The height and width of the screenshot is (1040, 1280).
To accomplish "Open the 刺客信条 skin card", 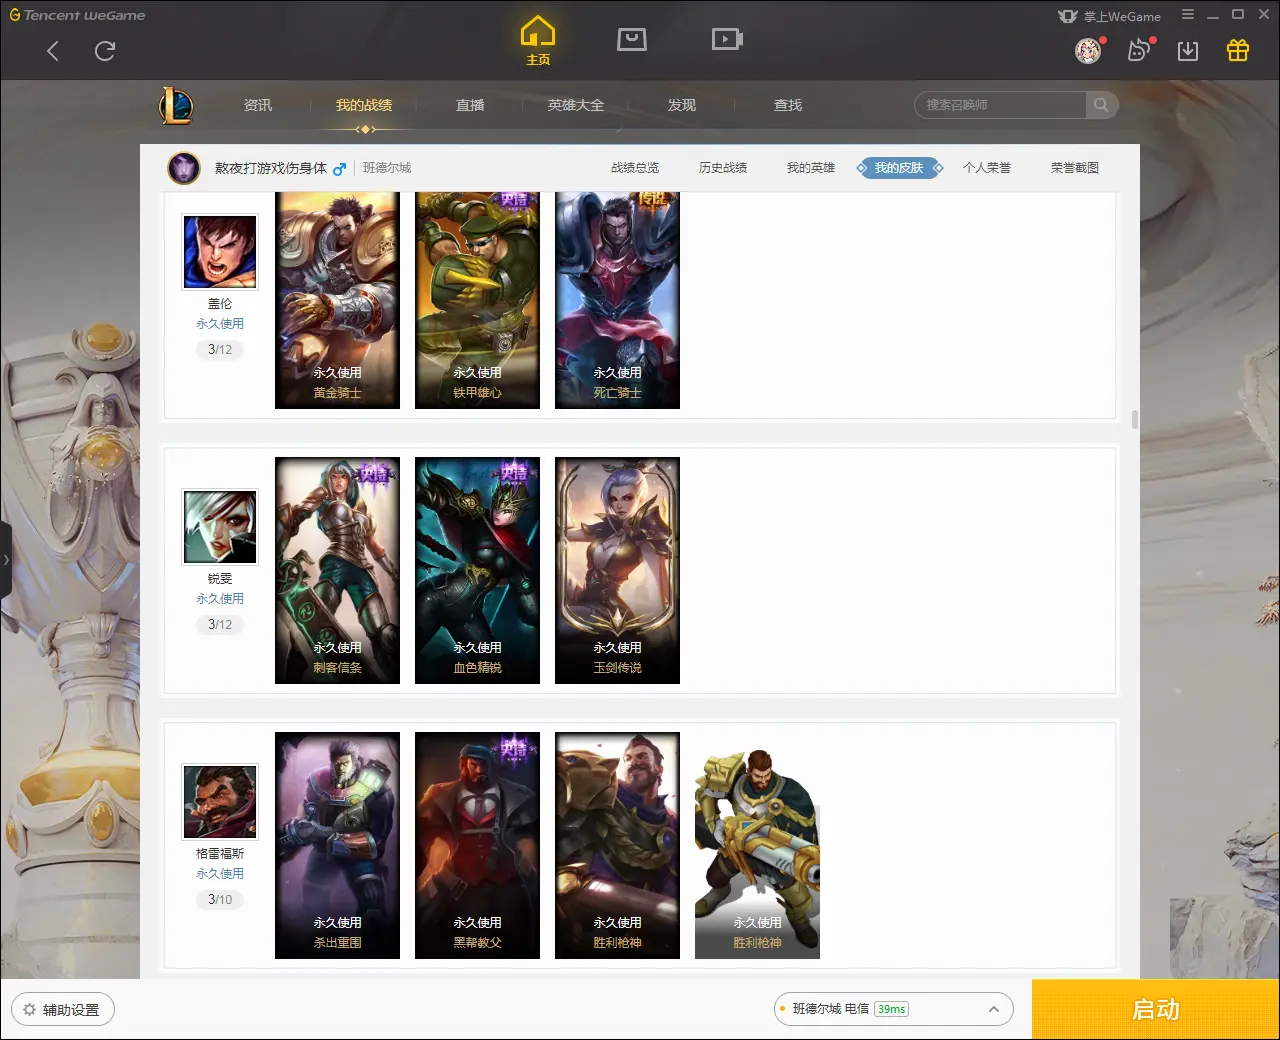I will (337, 570).
